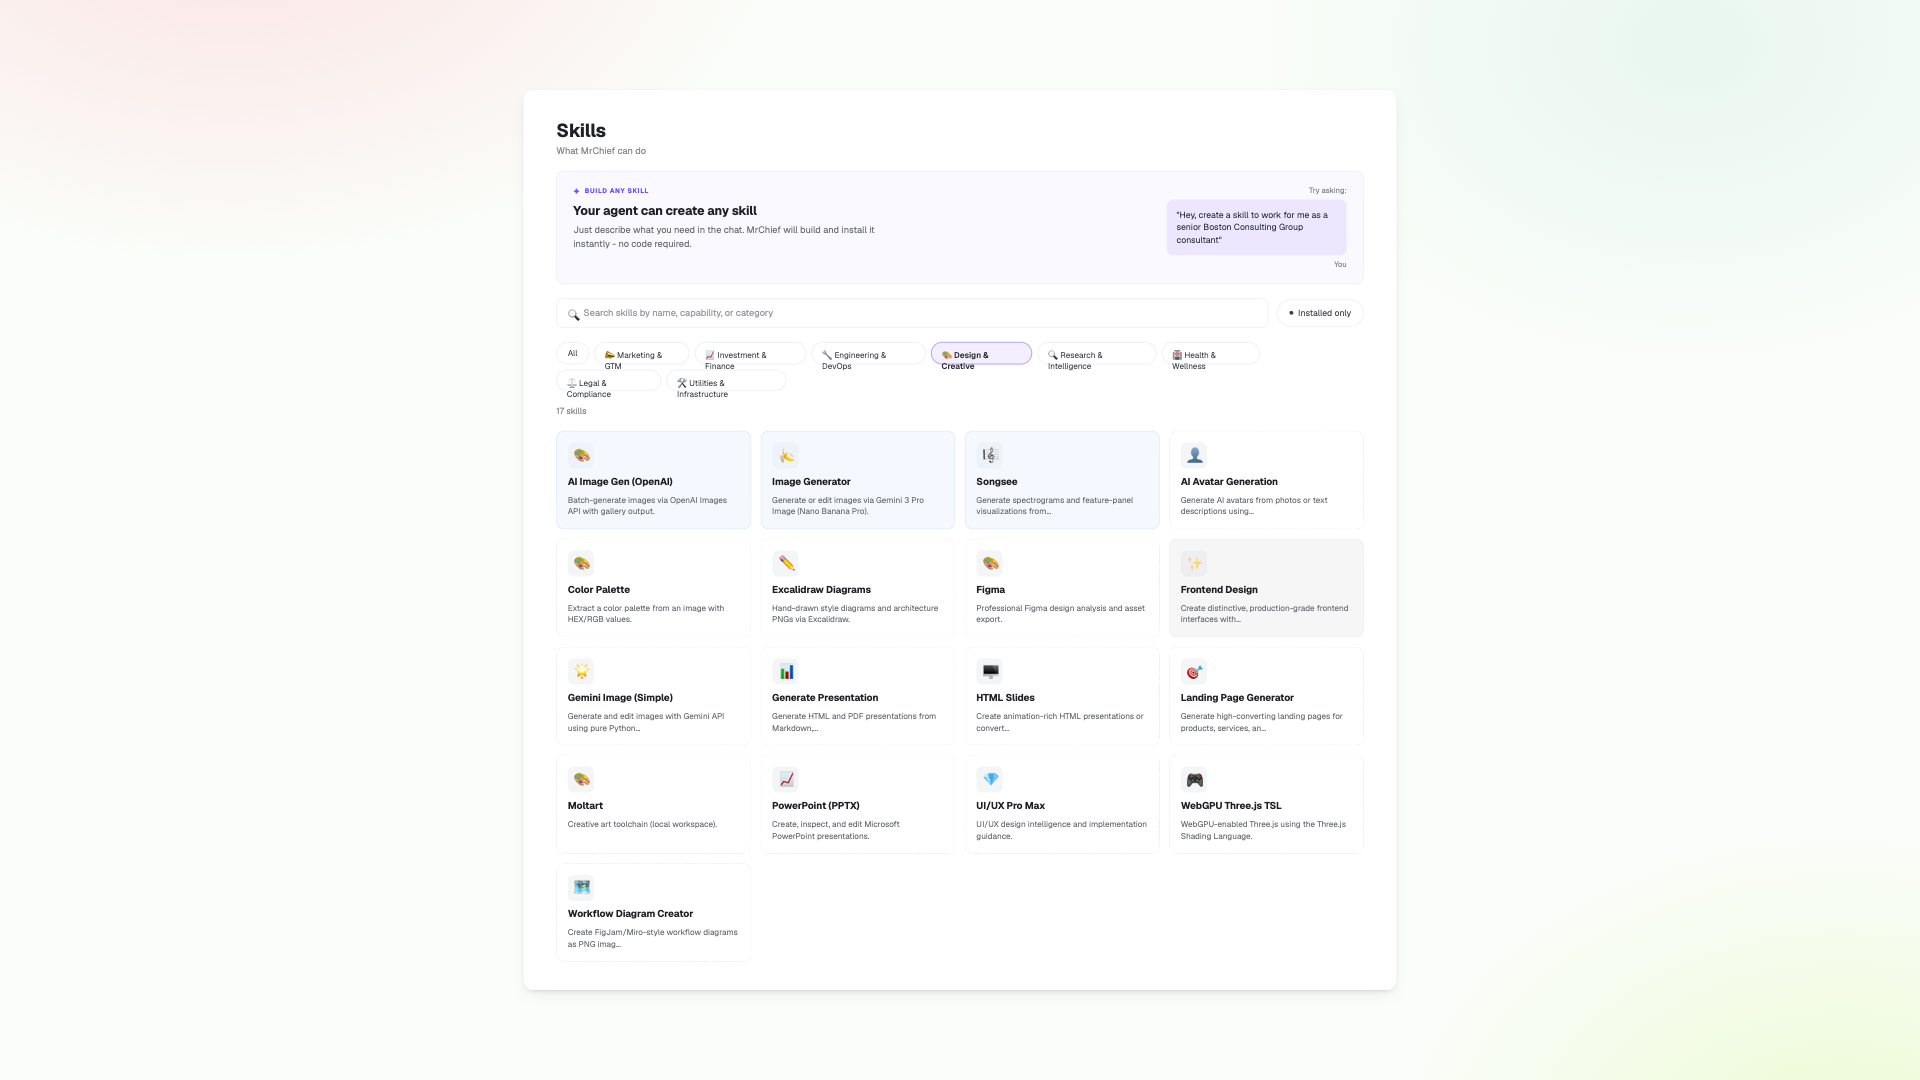1920x1080 pixels.
Task: Filter by Engineering & DevOps category
Action: coord(868,354)
